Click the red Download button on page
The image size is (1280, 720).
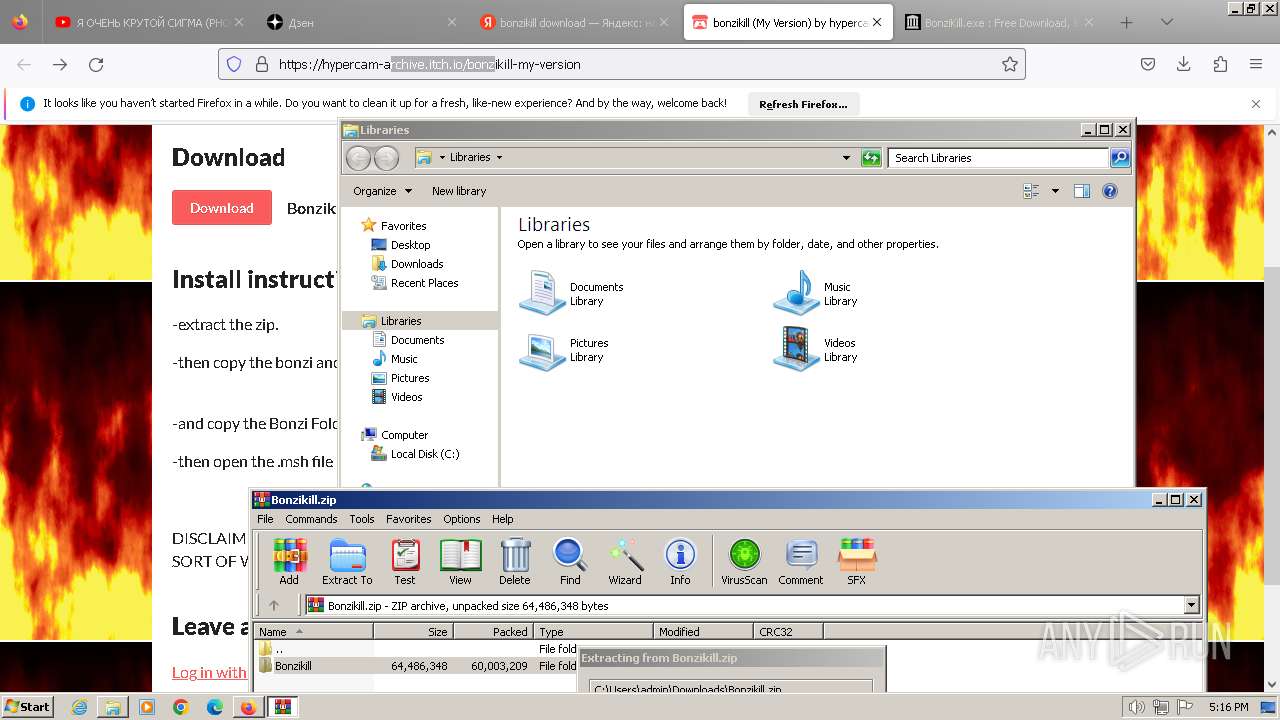222,207
